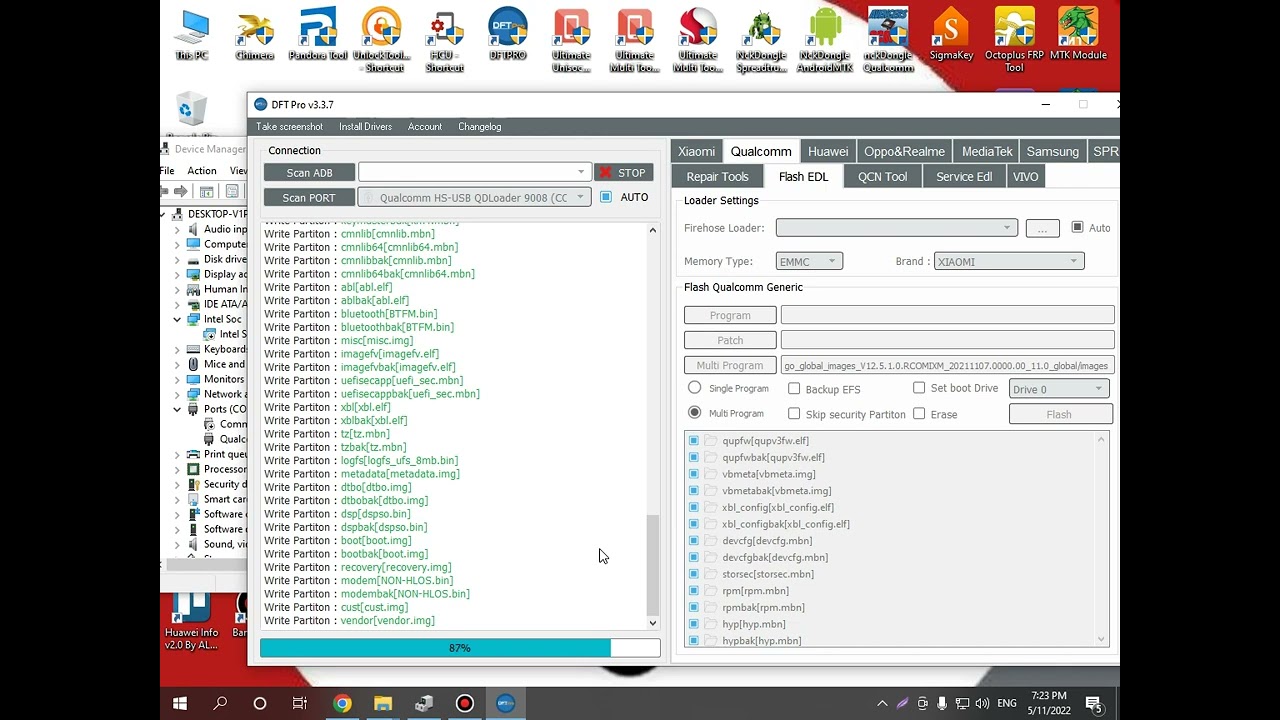Enable the Backup EFS checkbox
Viewport: 1280px width, 720px height.
(794, 389)
